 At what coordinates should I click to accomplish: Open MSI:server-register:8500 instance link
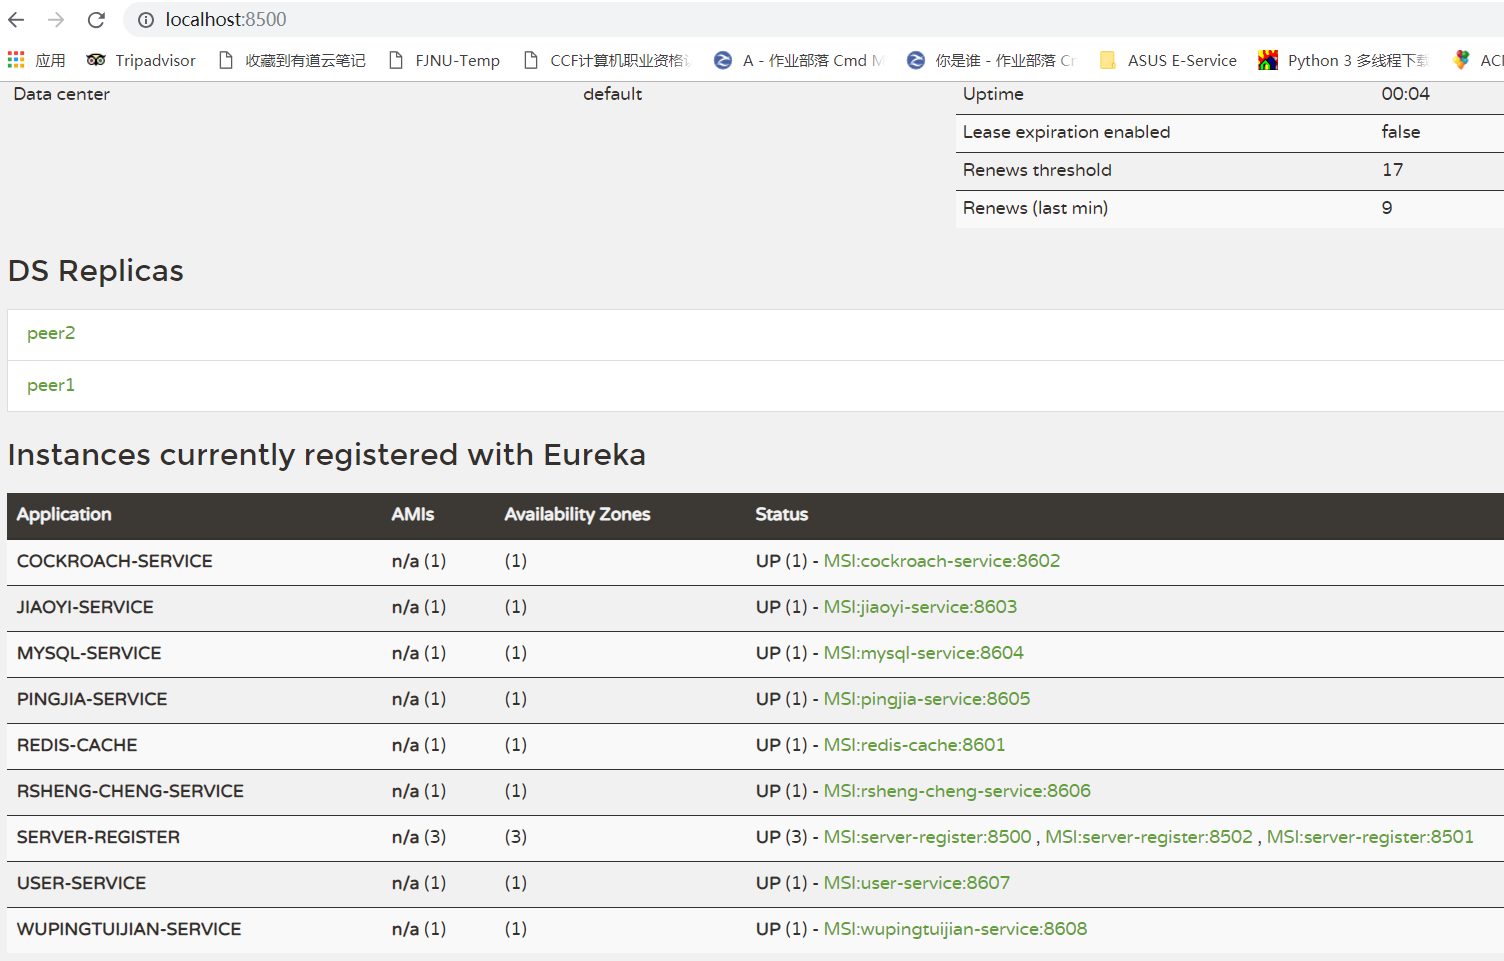(x=927, y=837)
